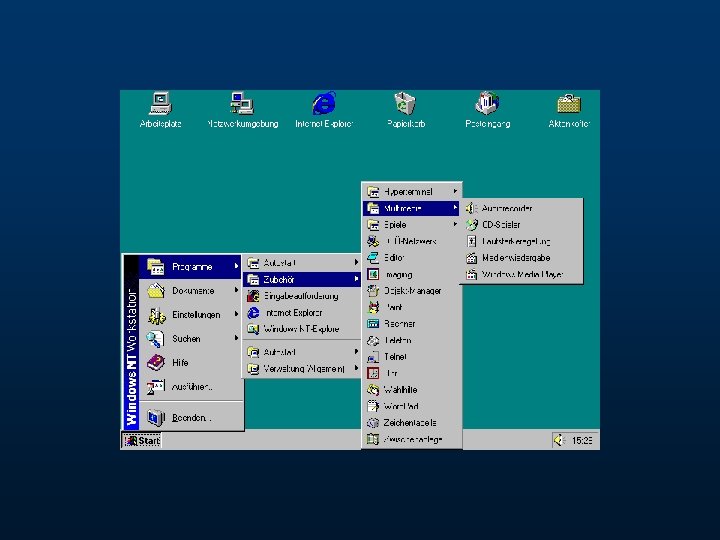This screenshot has width=720, height=540.
Task: Expand the Autostart folder above Verwaltung
Action: point(302,352)
